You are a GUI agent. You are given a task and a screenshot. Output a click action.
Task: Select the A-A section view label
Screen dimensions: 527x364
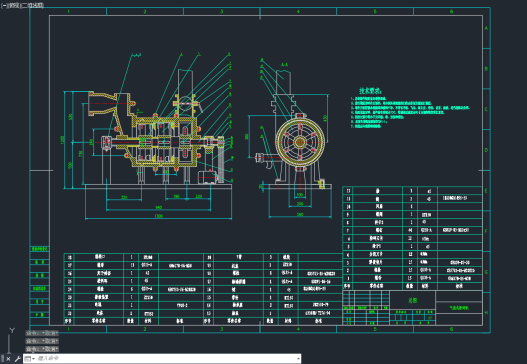click(284, 65)
